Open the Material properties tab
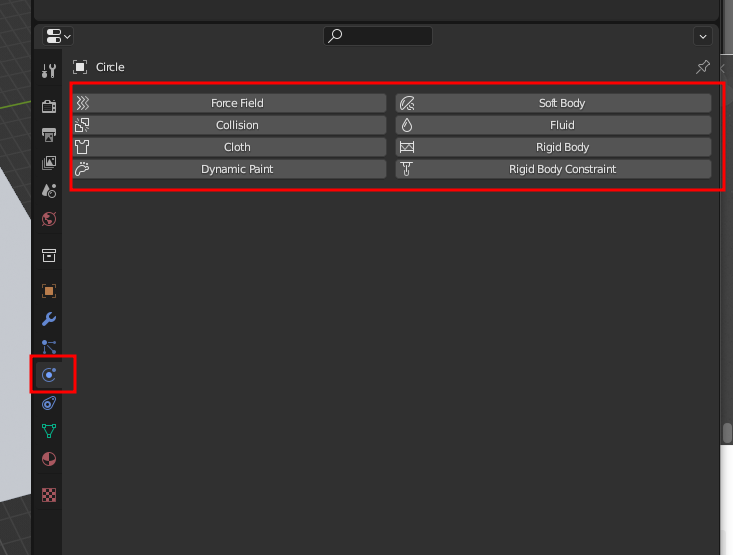 click(49, 459)
